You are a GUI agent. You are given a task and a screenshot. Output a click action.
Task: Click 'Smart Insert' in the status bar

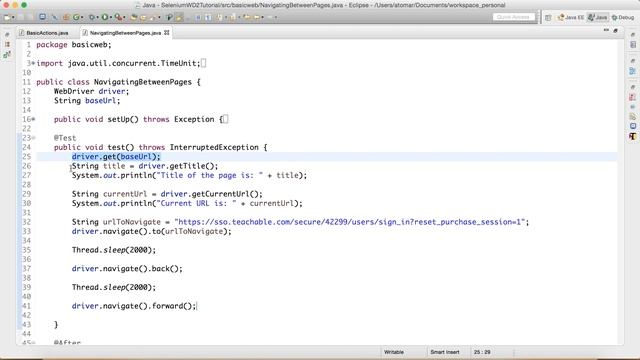pyautogui.click(x=444, y=352)
